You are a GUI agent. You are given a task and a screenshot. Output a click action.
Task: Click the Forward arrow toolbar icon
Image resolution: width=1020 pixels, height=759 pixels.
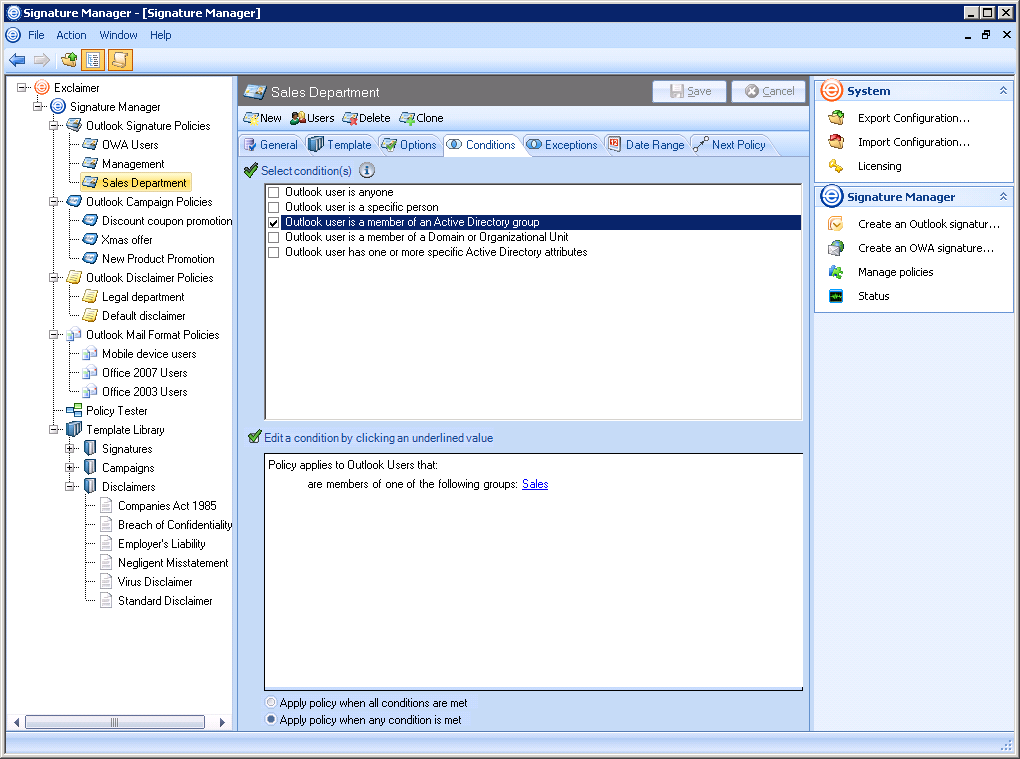click(x=42, y=60)
